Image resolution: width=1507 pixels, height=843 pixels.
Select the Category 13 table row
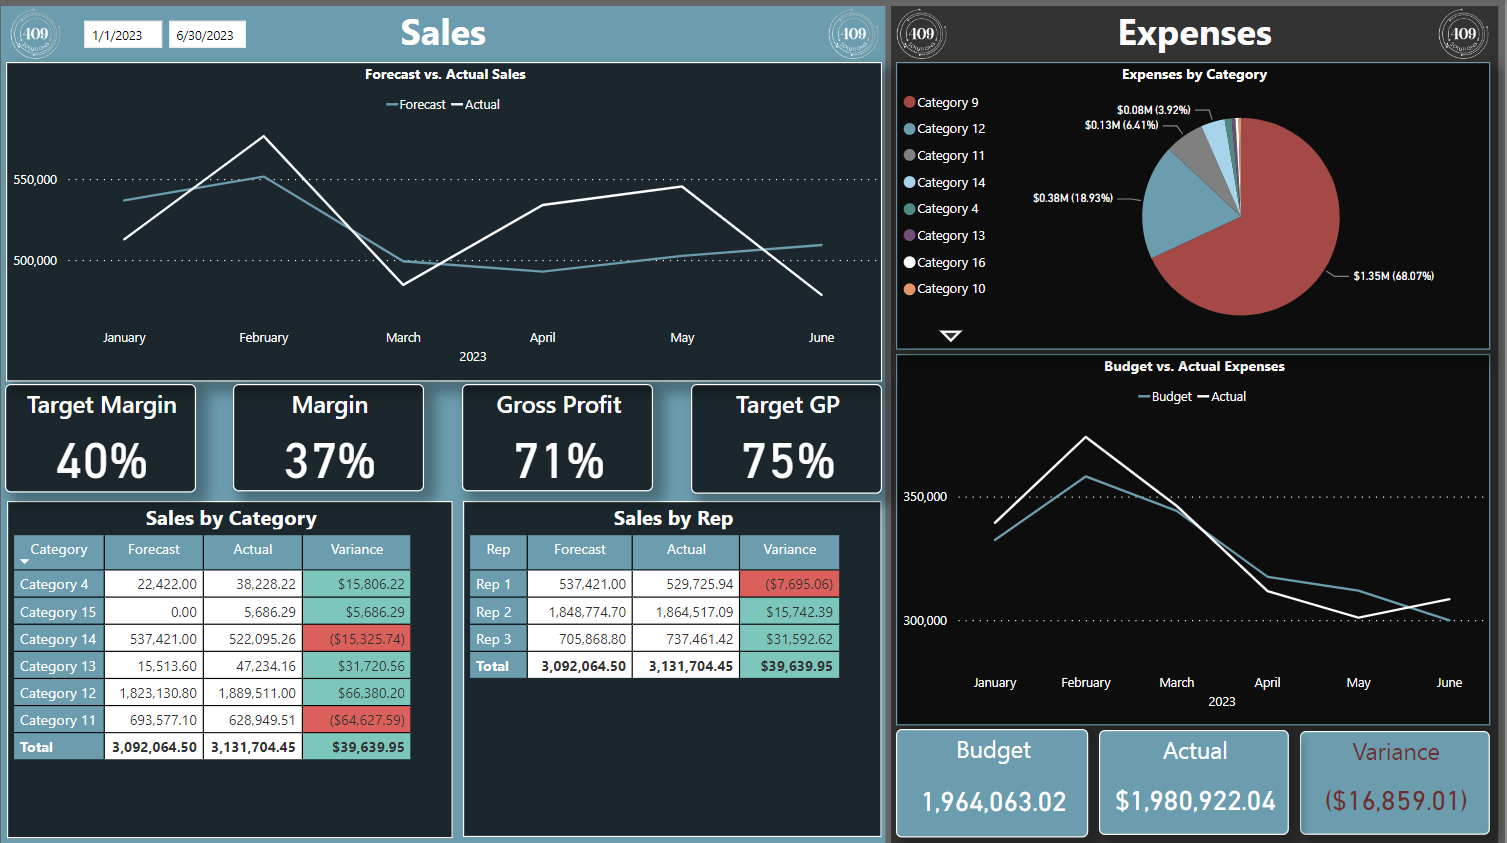pos(212,666)
